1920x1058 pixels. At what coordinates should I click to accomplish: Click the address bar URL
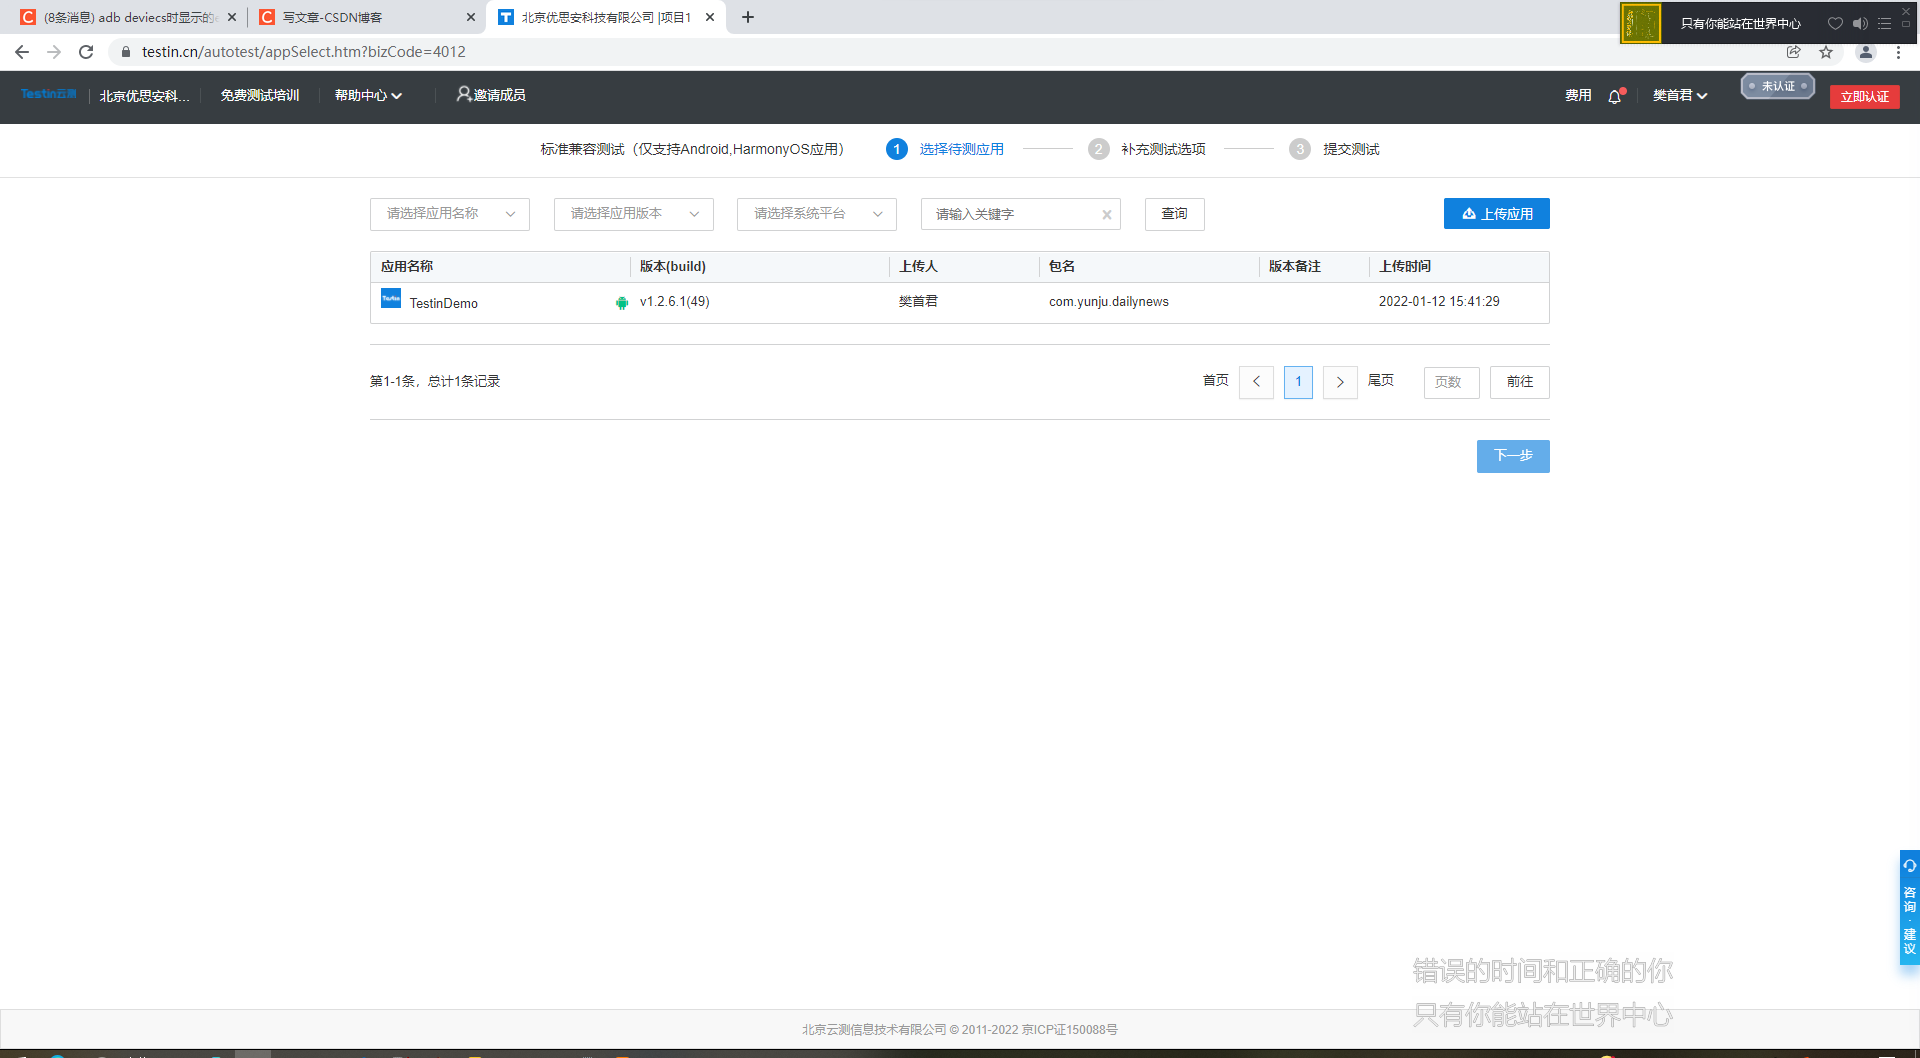pyautogui.click(x=304, y=52)
